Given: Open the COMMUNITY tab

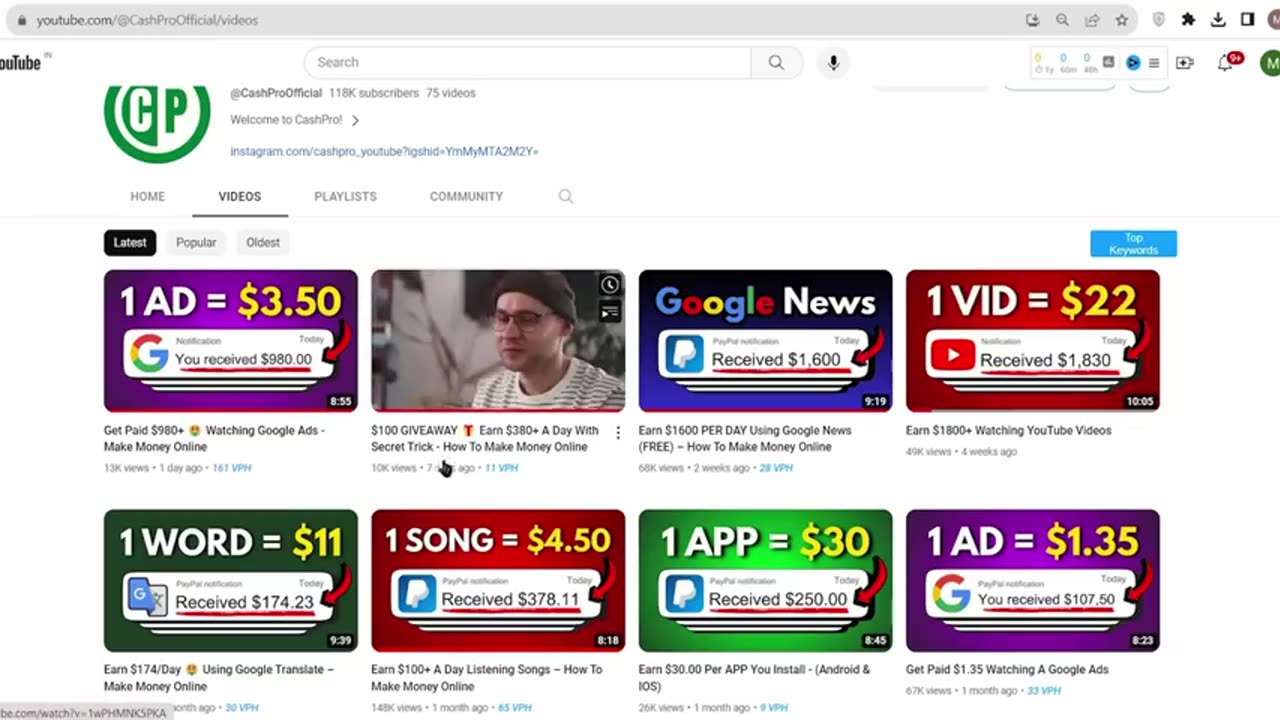Looking at the screenshot, I should 466,196.
